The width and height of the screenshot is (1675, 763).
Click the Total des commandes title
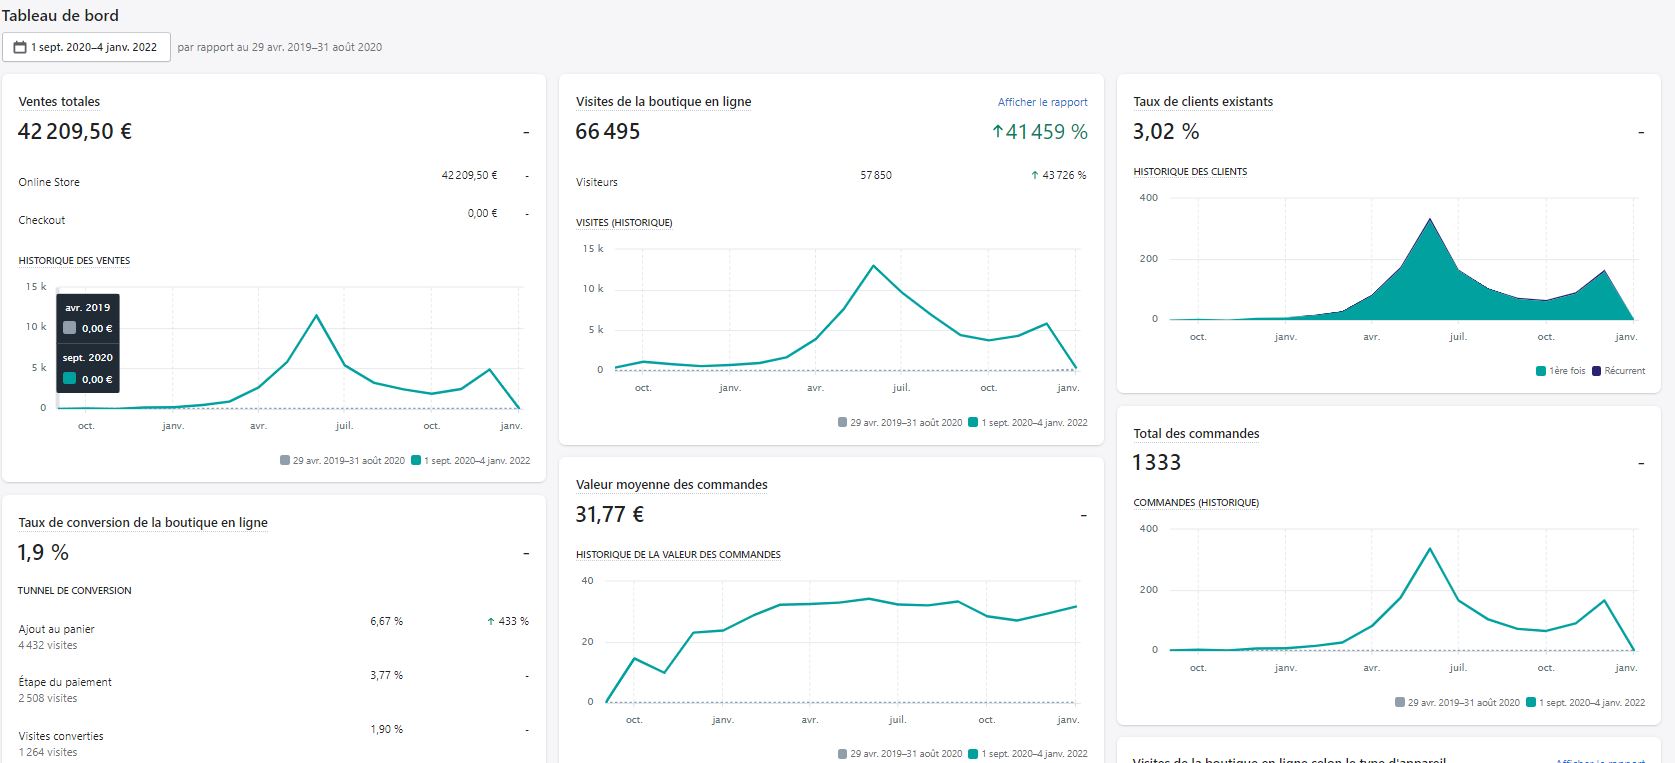coord(1196,434)
